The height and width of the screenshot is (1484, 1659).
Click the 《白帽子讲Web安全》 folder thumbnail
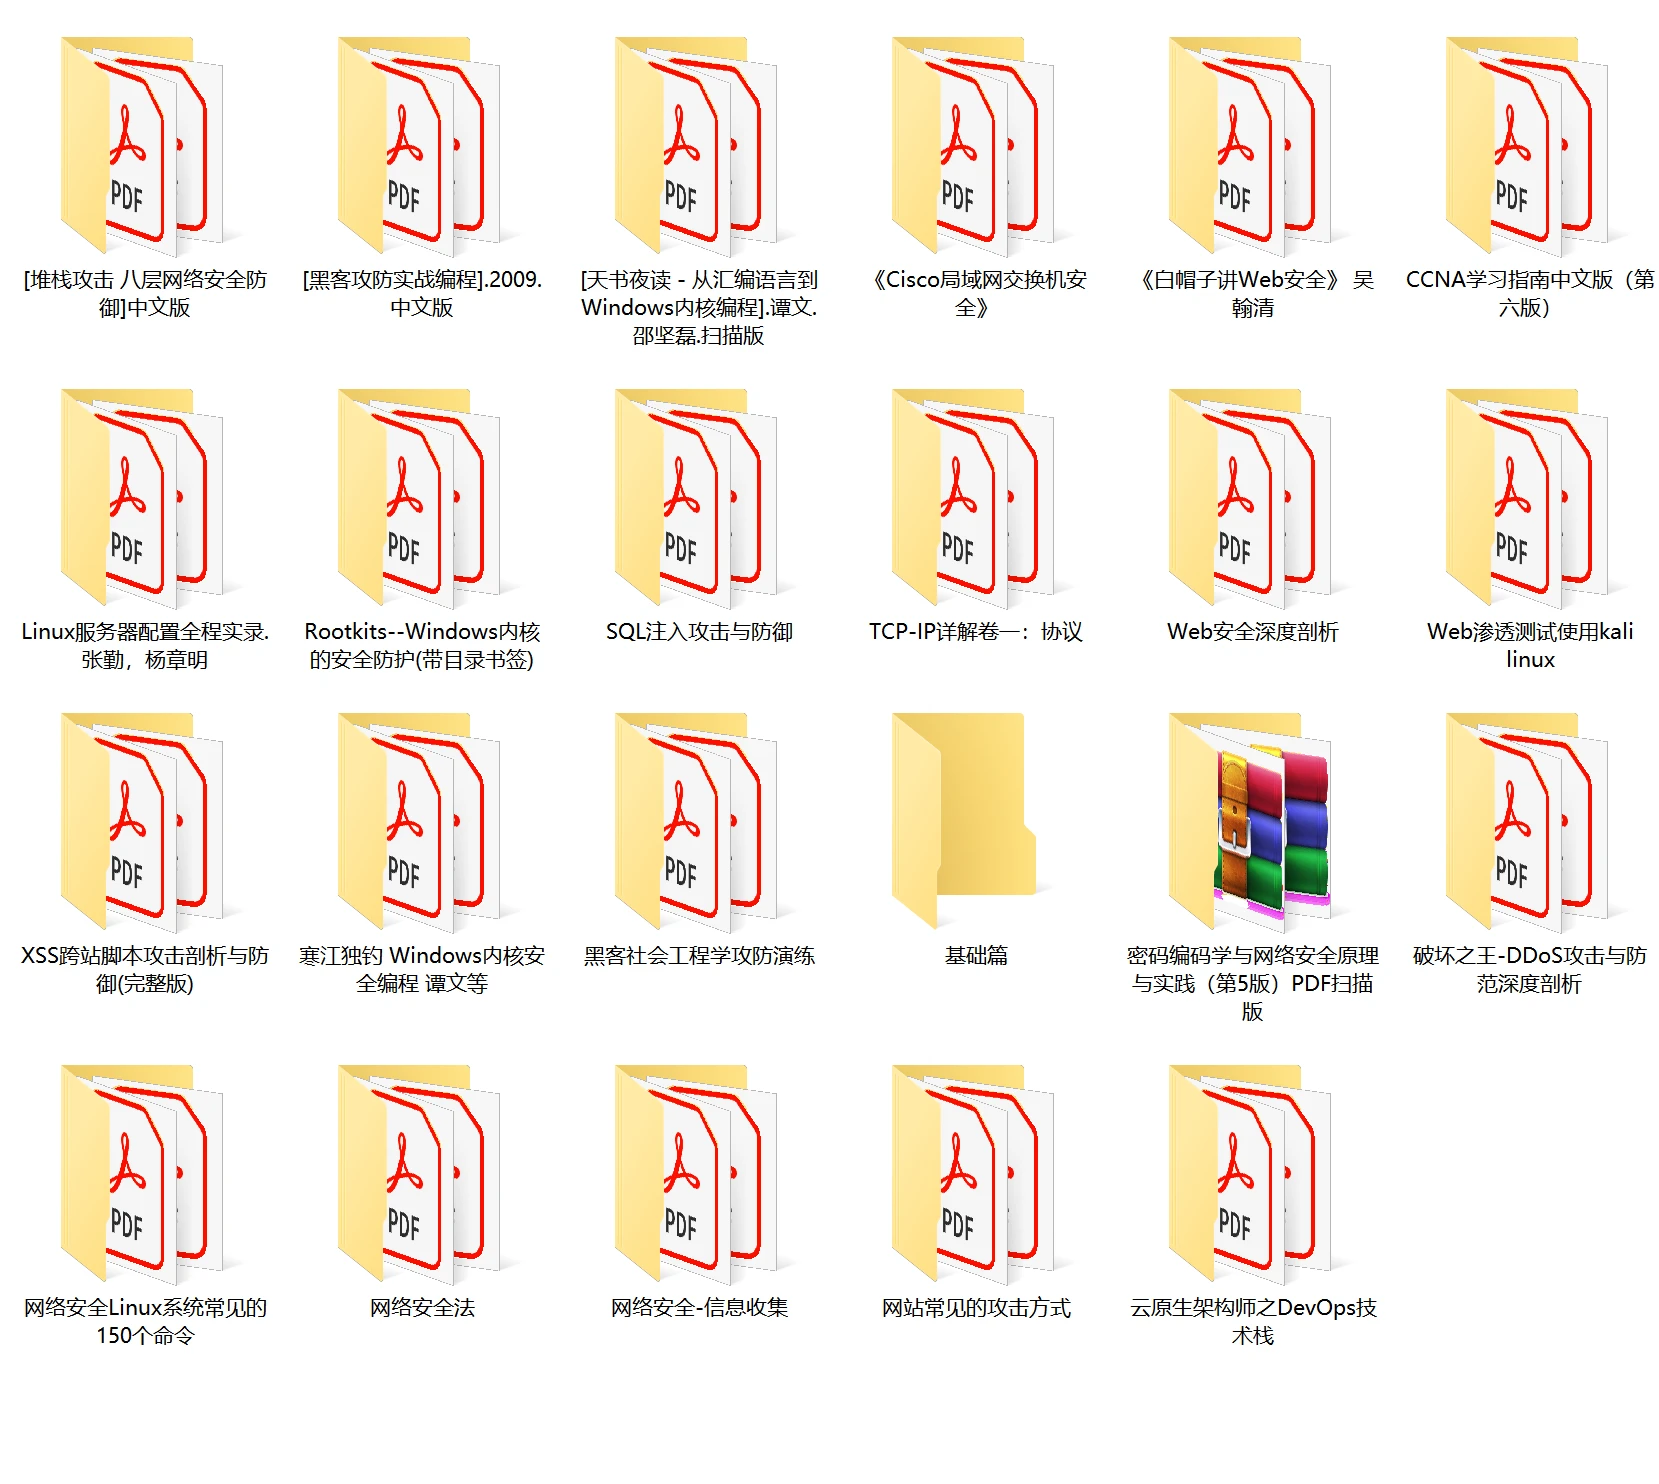tap(1252, 145)
